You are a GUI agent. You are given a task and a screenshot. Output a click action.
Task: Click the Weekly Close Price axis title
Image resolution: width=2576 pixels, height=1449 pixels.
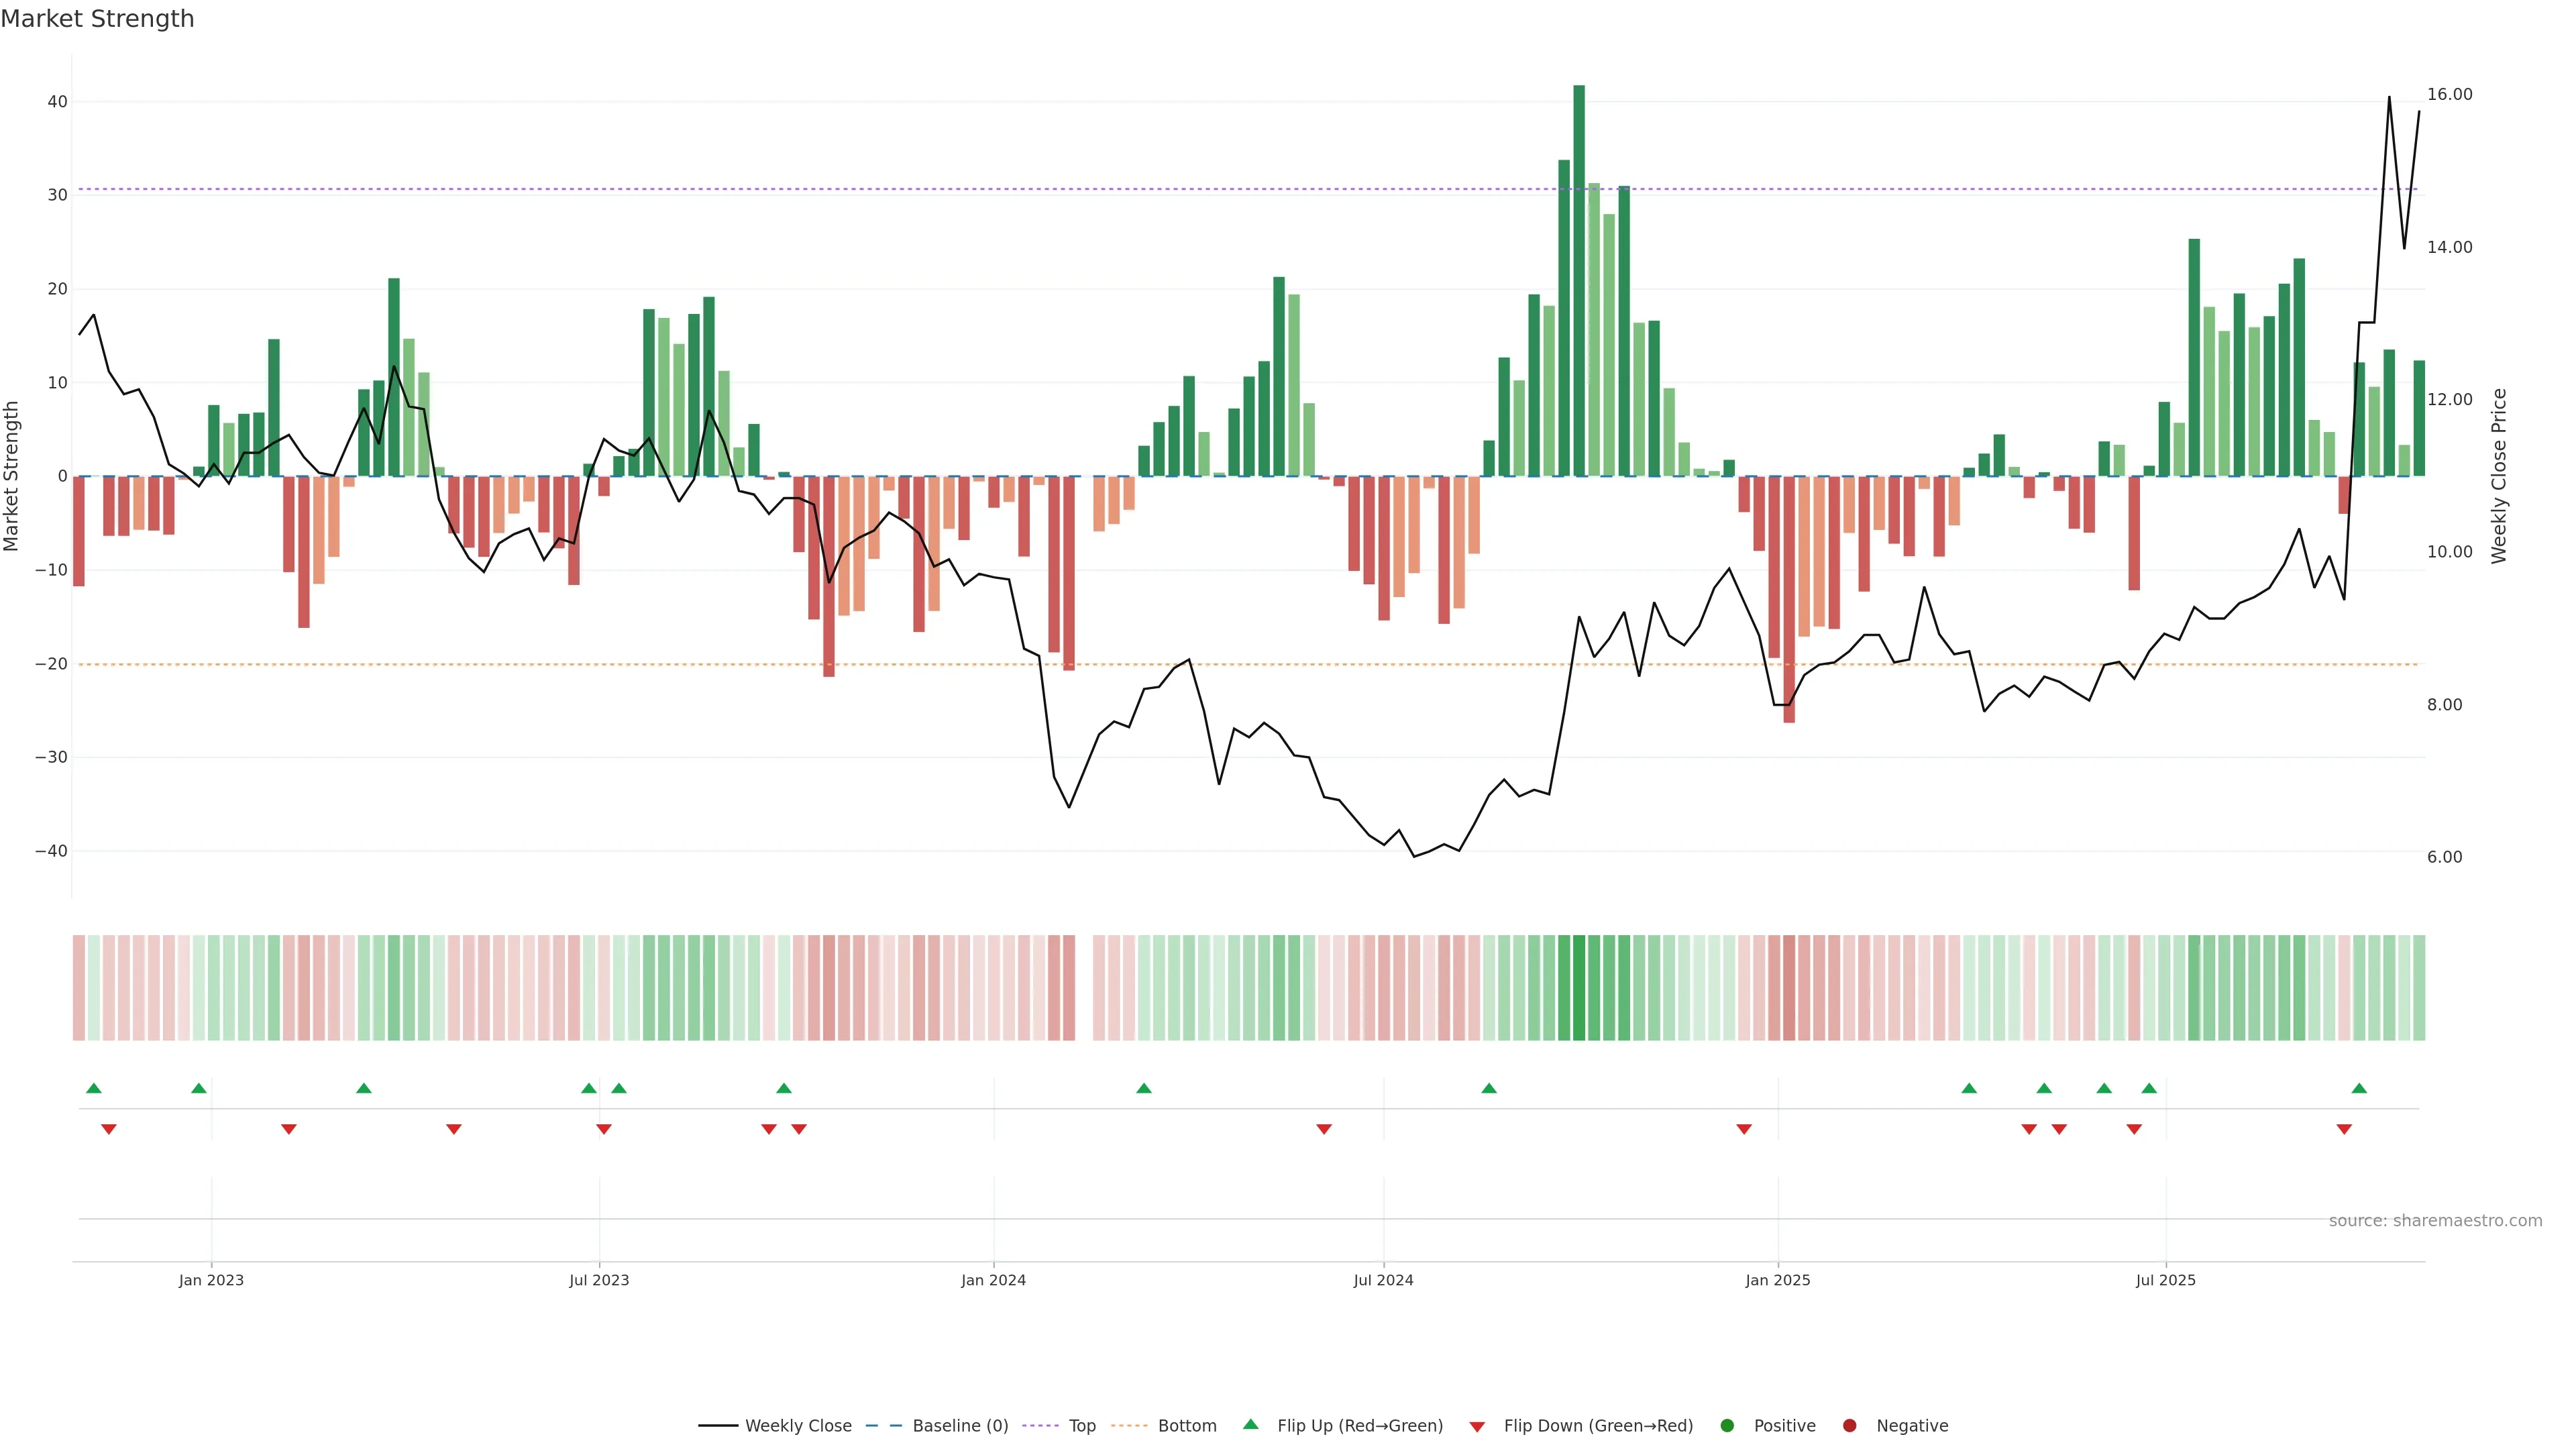point(2499,476)
